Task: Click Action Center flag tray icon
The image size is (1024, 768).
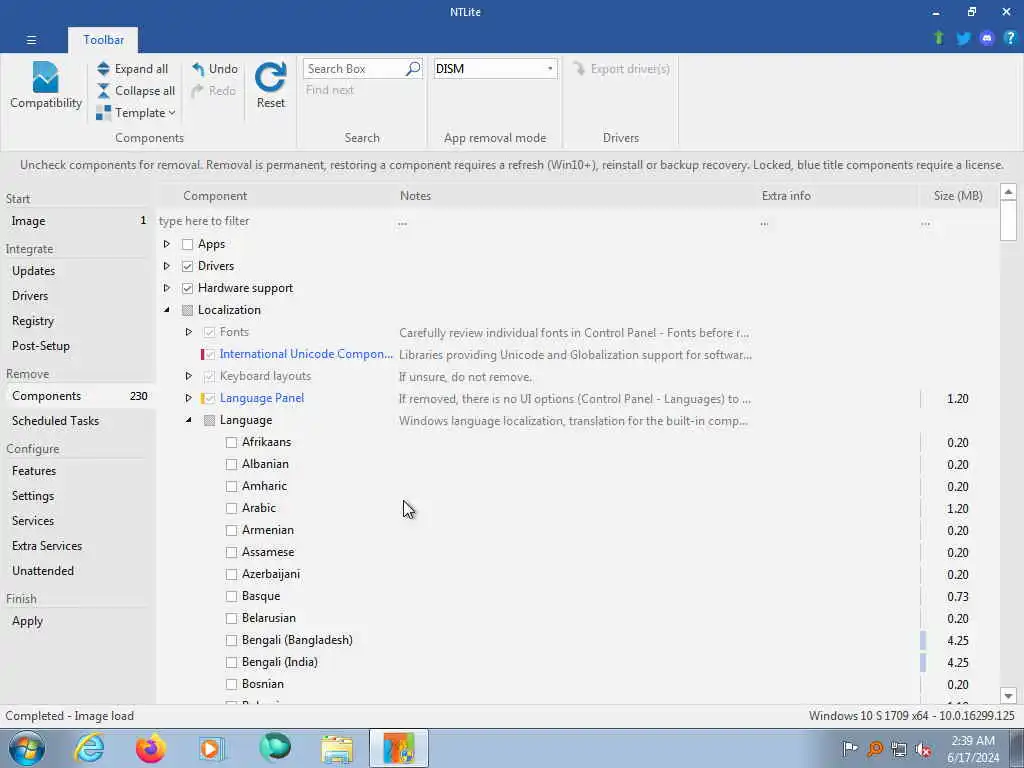Action: (x=850, y=748)
